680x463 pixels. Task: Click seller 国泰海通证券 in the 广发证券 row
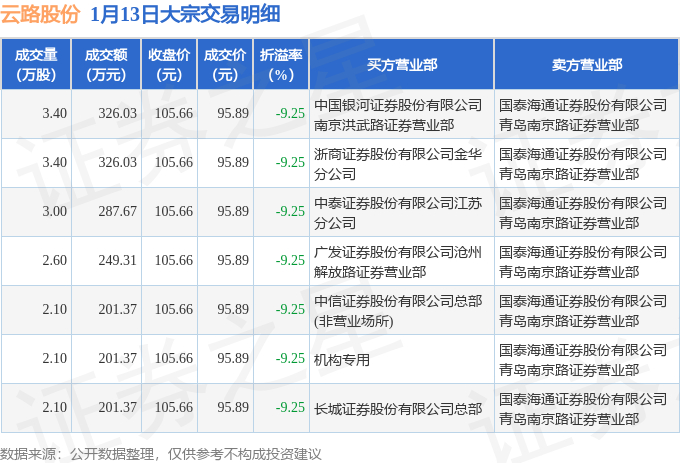[x=583, y=262]
